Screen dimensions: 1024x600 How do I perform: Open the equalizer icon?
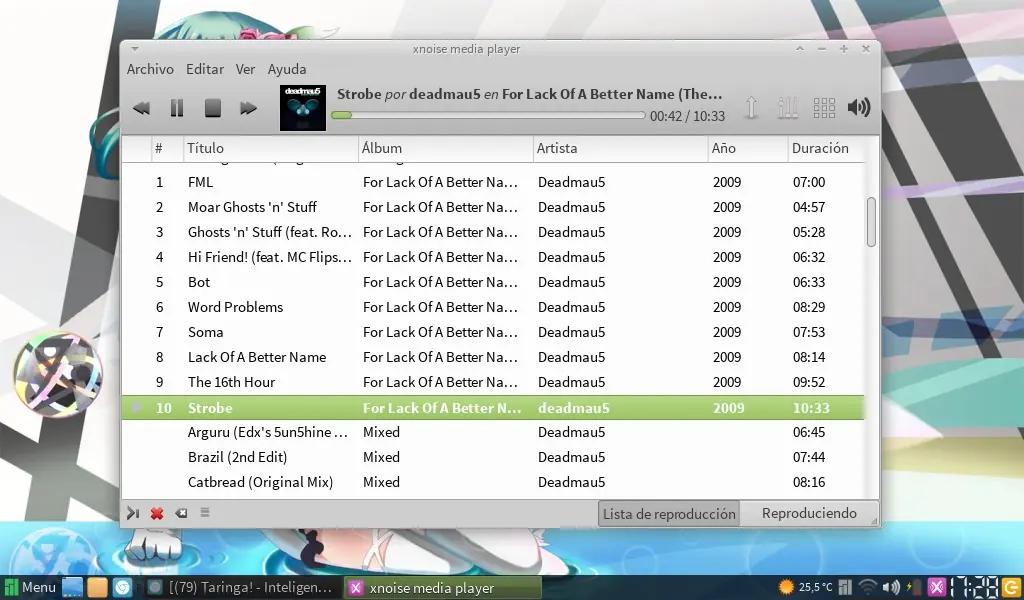click(788, 108)
